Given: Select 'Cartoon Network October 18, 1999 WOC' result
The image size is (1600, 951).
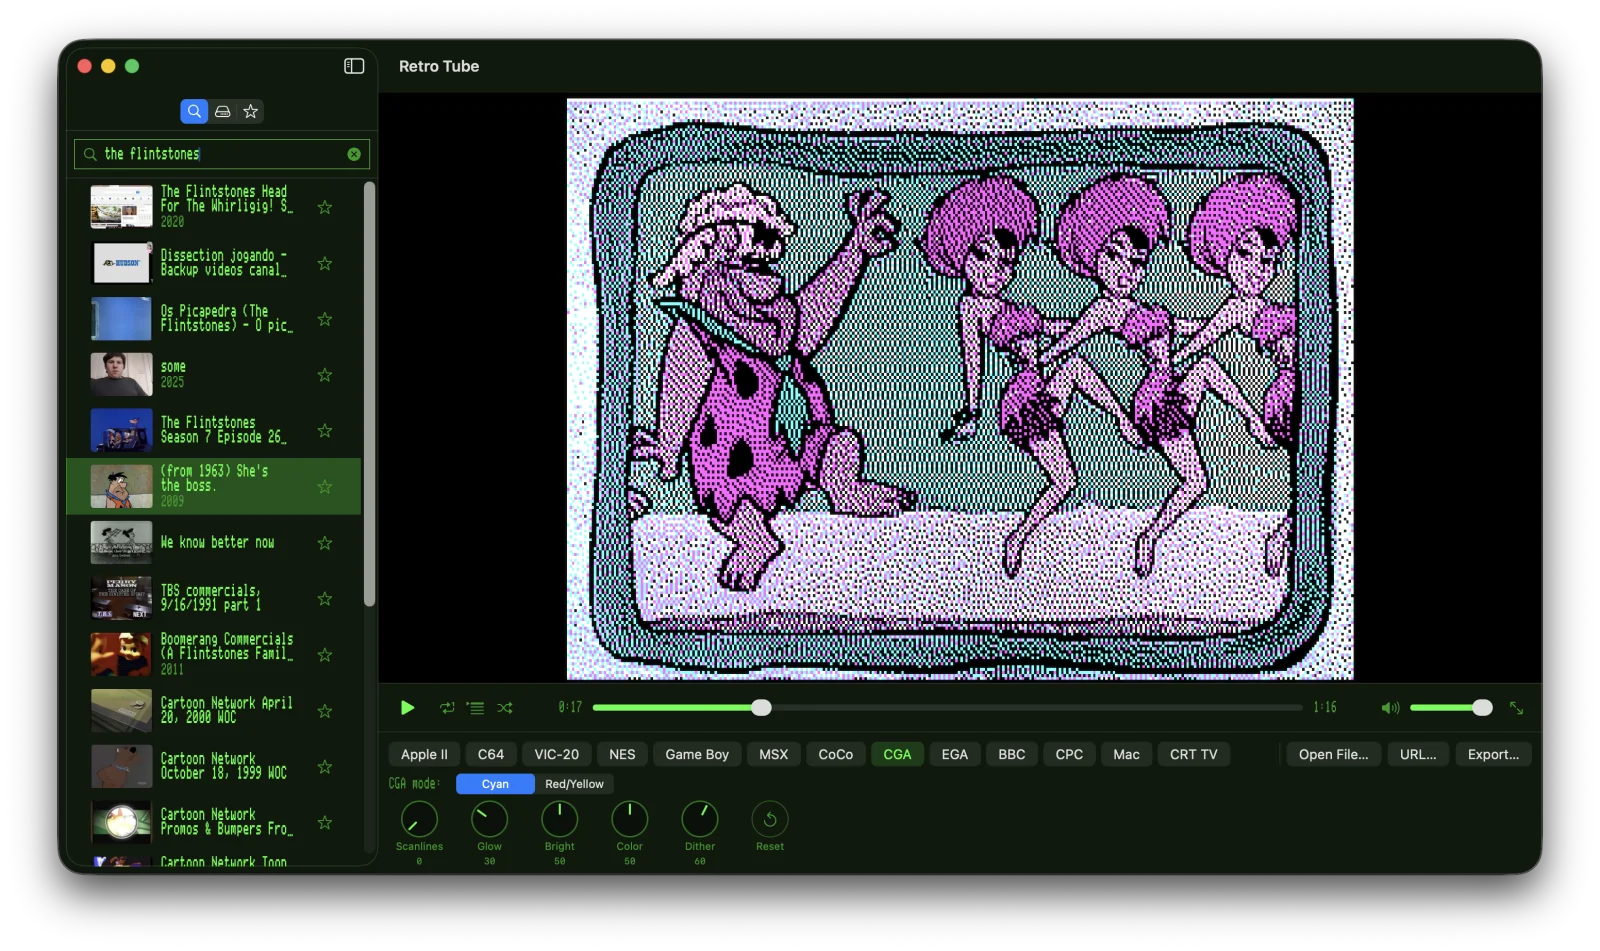Looking at the screenshot, I should (214, 767).
